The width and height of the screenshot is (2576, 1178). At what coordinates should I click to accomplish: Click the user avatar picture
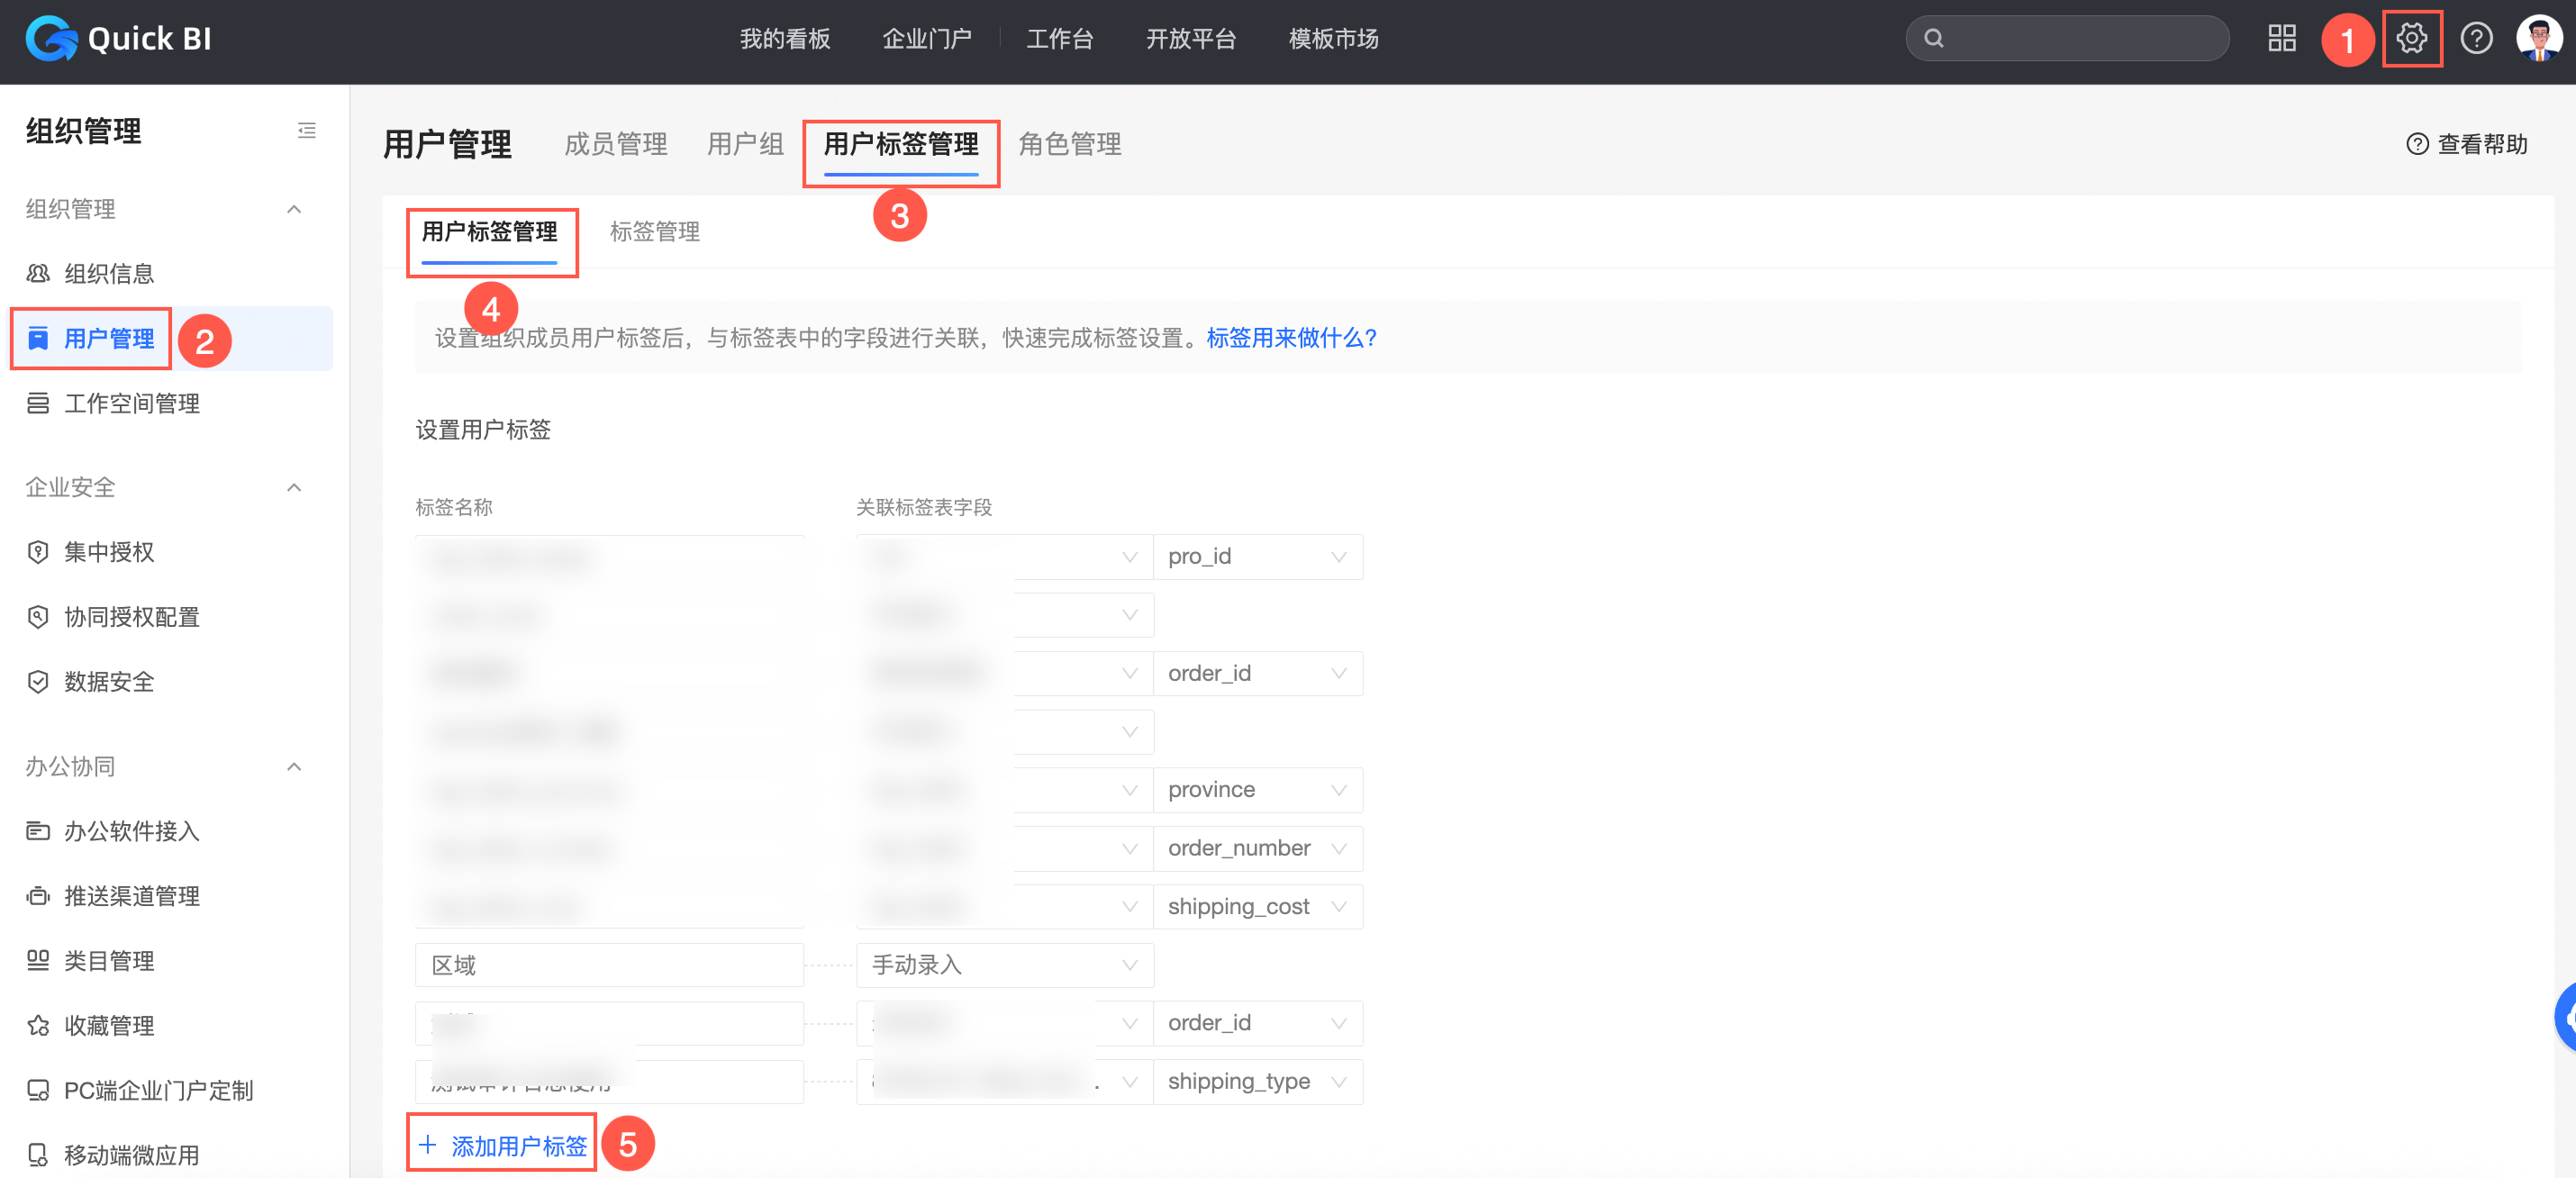(x=2538, y=39)
